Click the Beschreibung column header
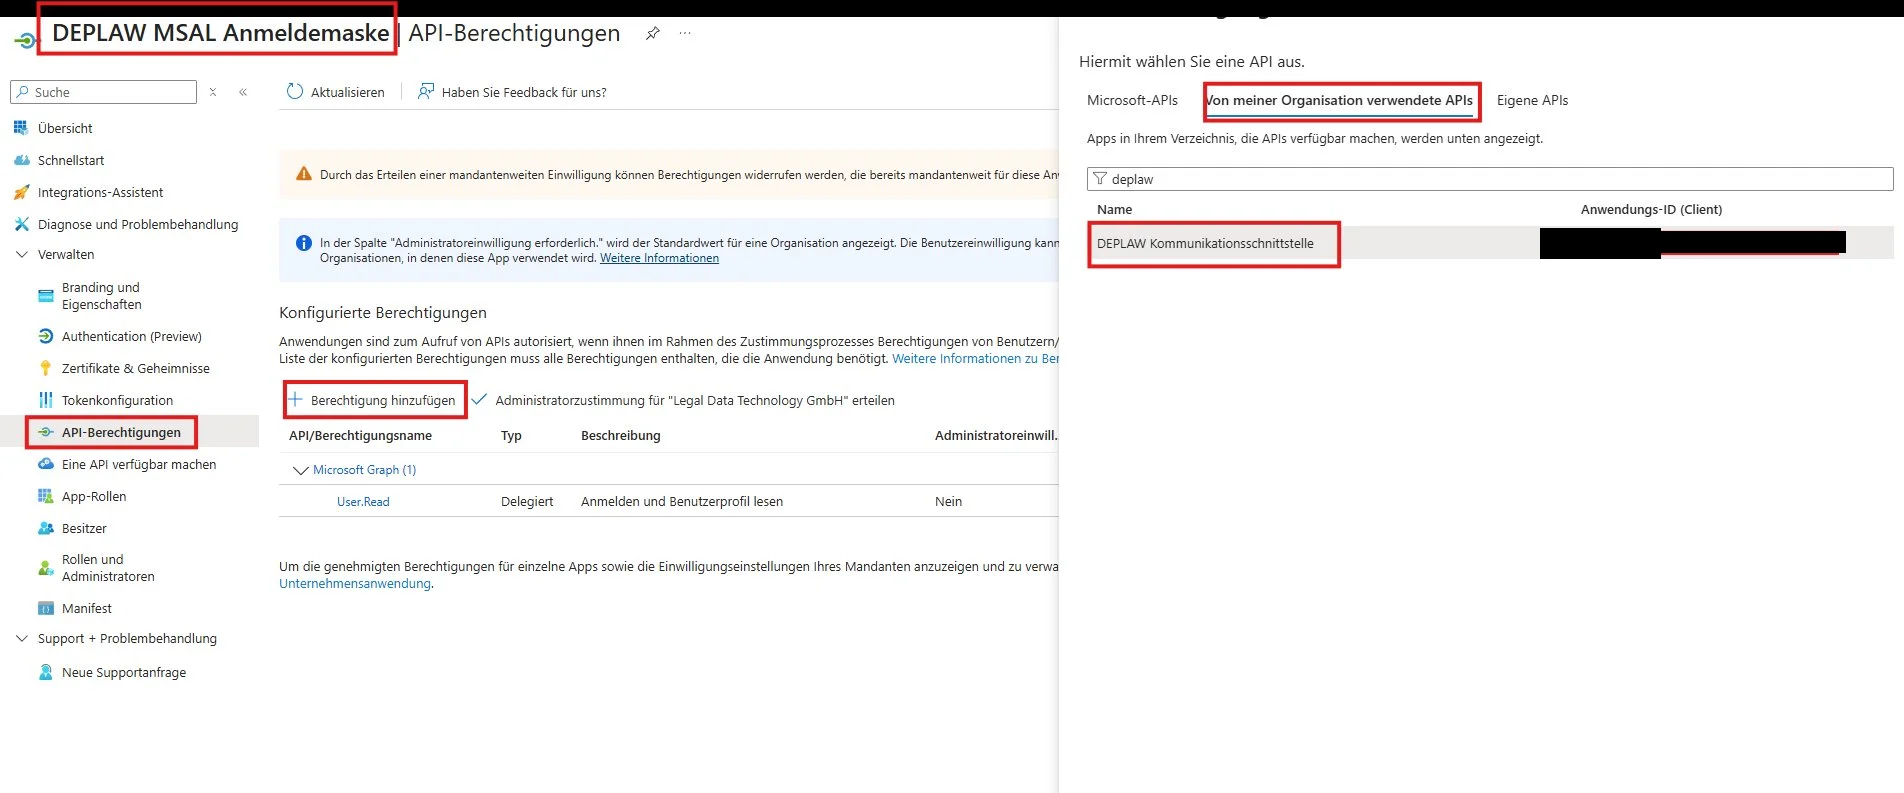This screenshot has height=793, width=1904. point(620,435)
